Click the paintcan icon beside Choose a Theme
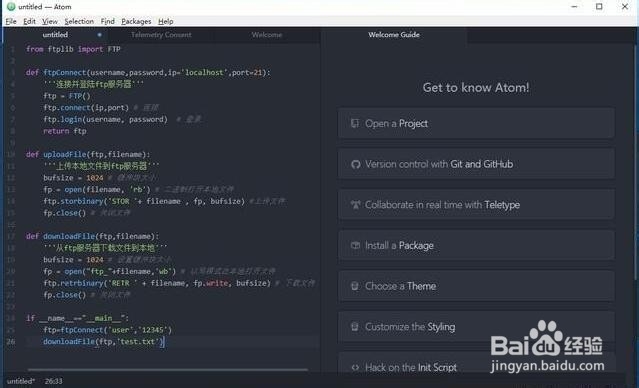This screenshot has height=388, width=639. [x=355, y=286]
